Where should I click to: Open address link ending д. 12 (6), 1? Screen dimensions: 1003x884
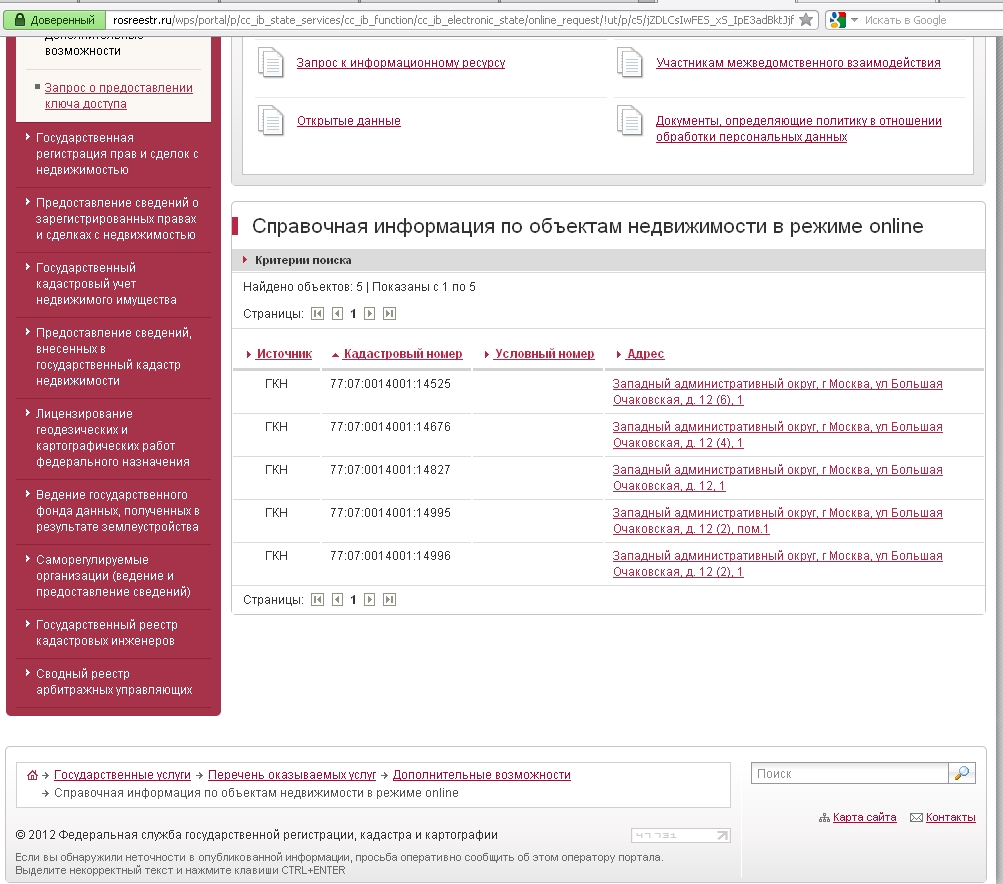[x=777, y=392]
